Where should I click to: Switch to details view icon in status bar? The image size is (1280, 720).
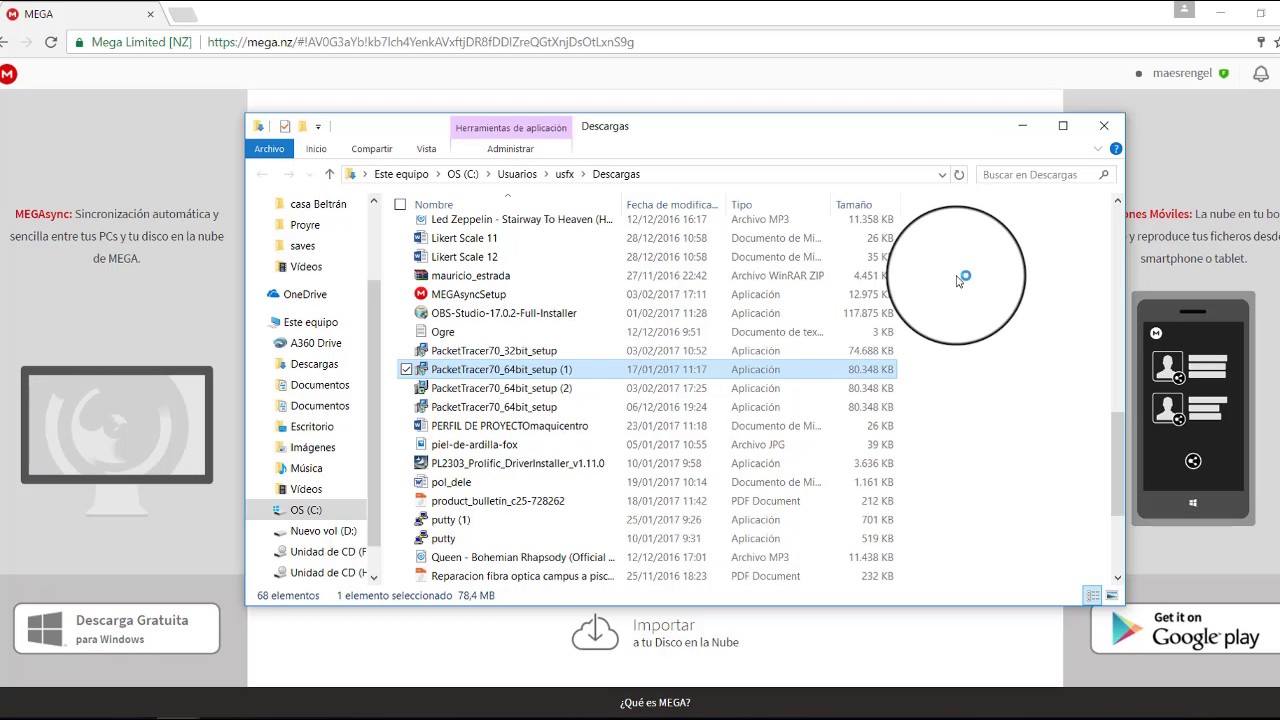[x=1093, y=595]
